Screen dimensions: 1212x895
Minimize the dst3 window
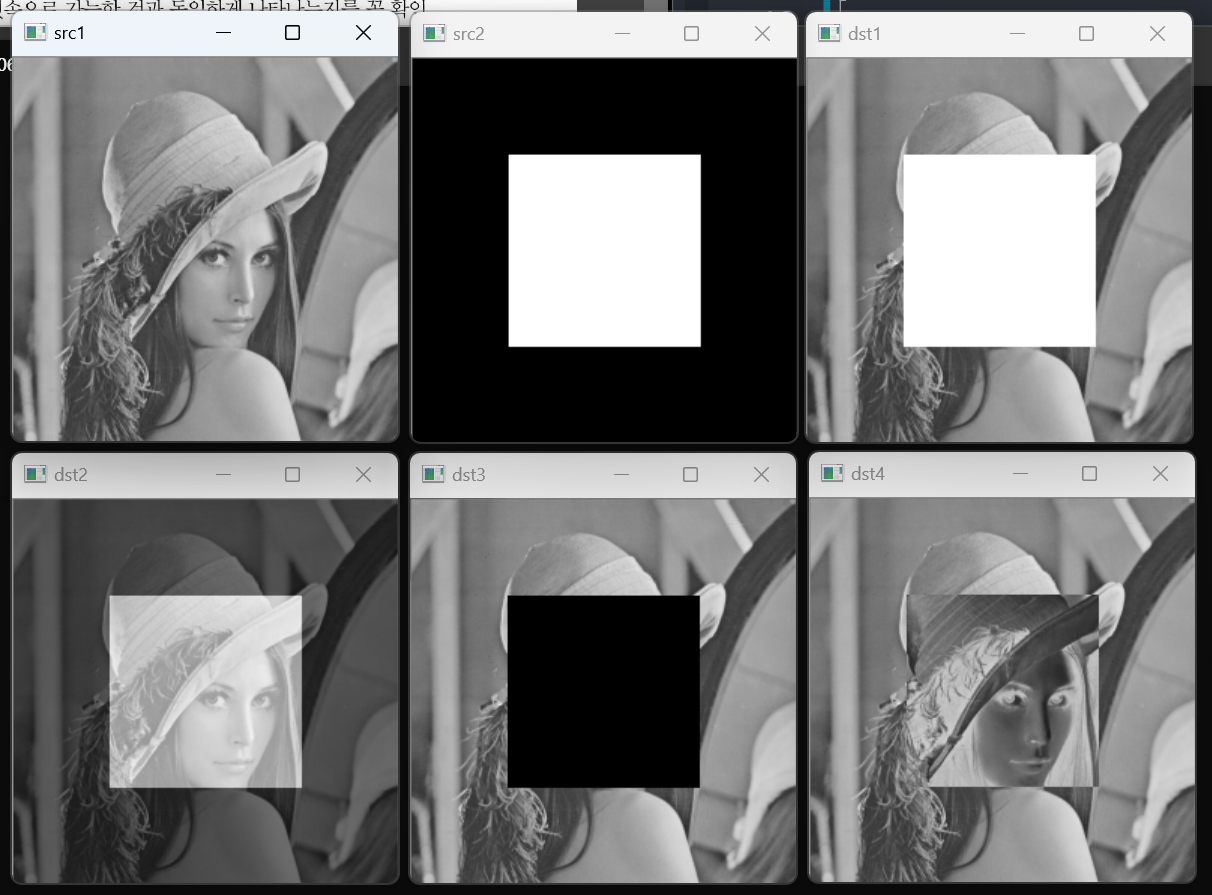tap(621, 474)
